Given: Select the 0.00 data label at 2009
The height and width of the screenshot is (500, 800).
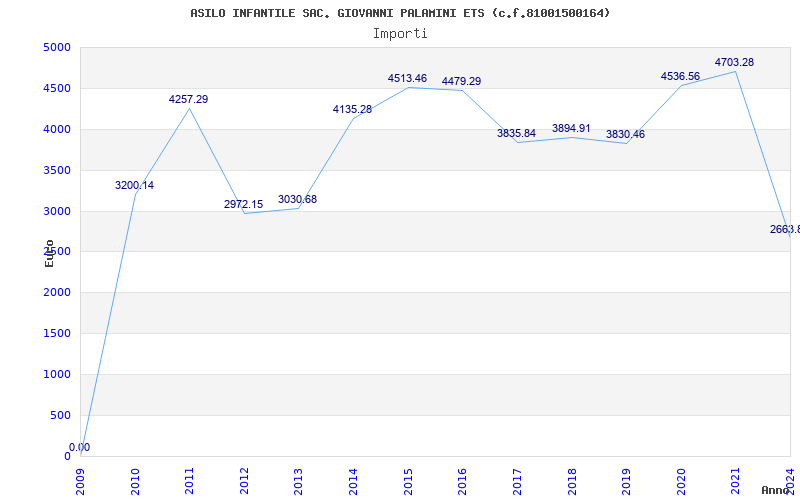Looking at the screenshot, I should pos(79,447).
